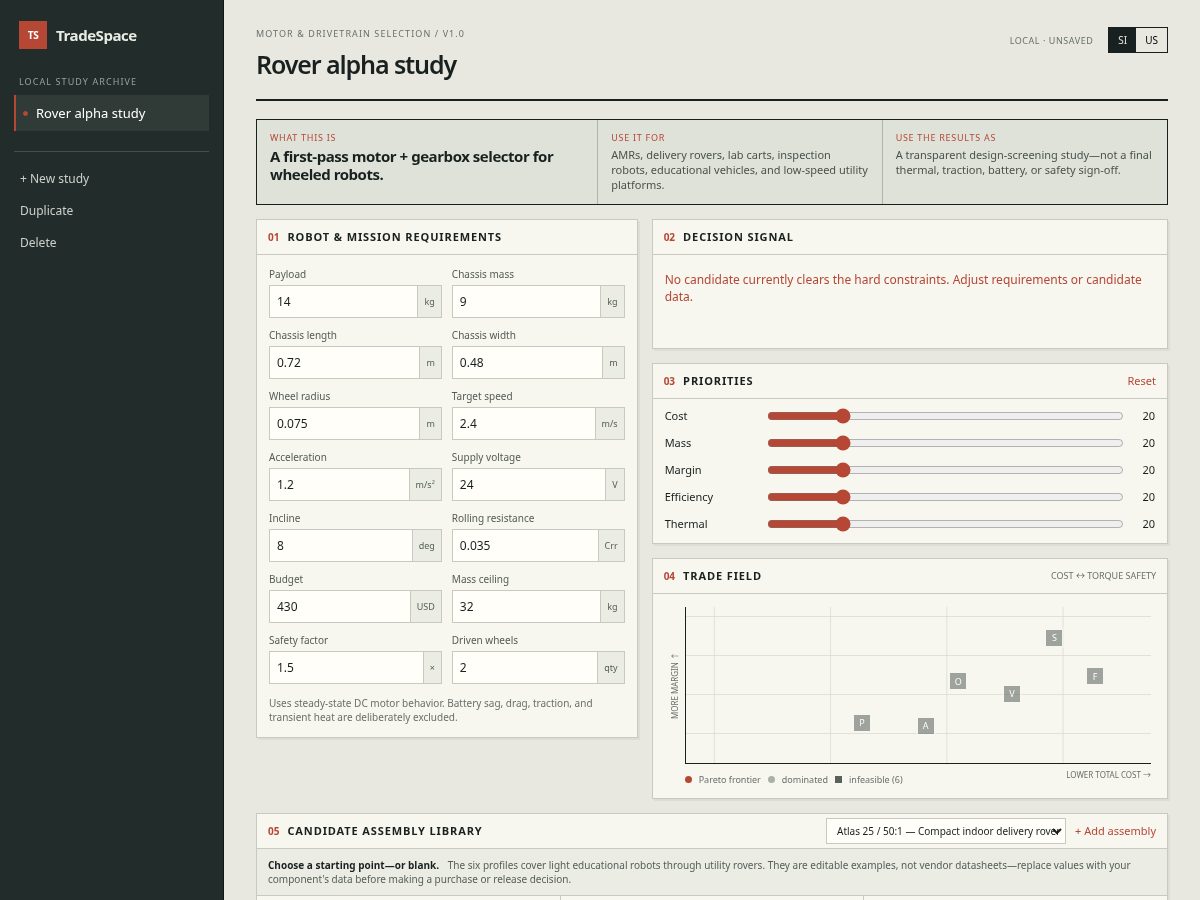1200x900 pixels.
Task: Edit the Chassis length field
Action: 343,363
